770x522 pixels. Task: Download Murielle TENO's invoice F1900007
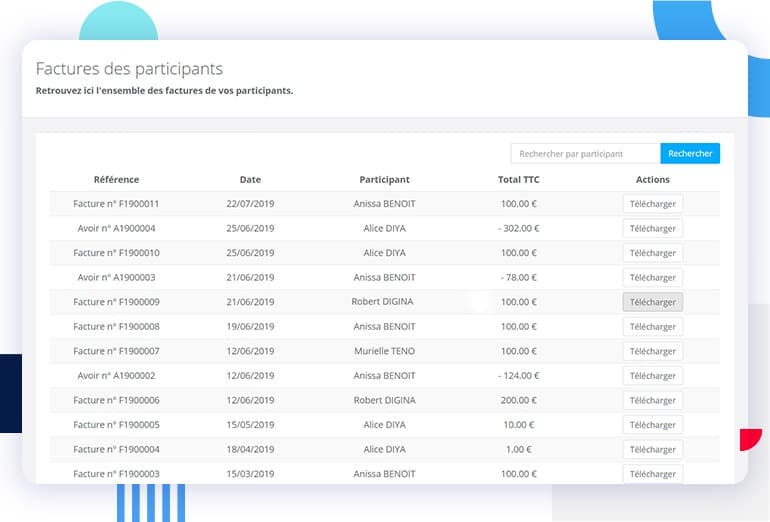[x=652, y=351]
